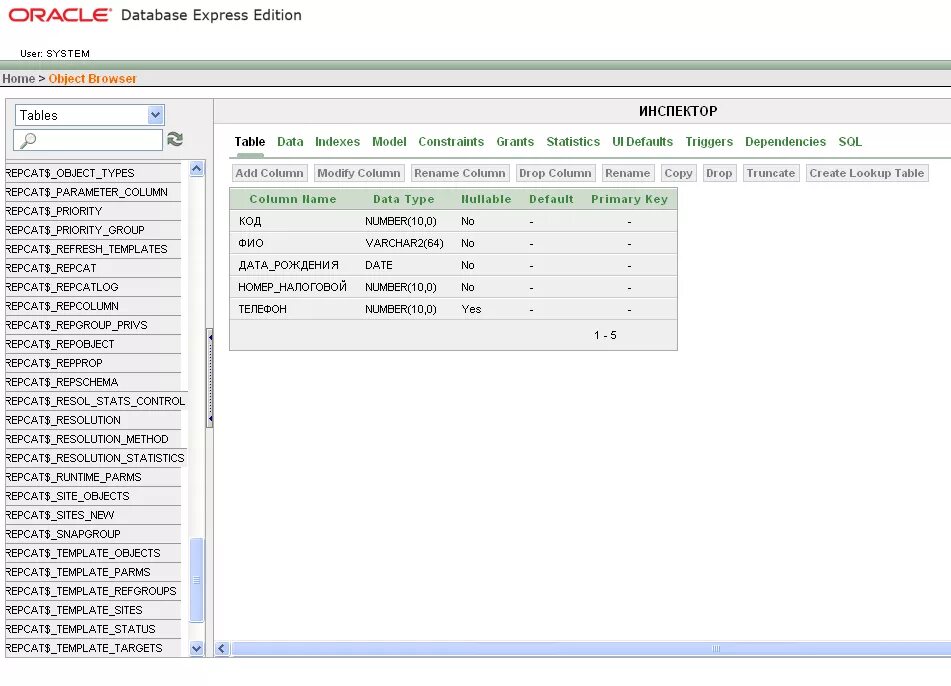Click the refresh icon next to search box
Image resolution: width=951 pixels, height=686 pixels.
(175, 139)
